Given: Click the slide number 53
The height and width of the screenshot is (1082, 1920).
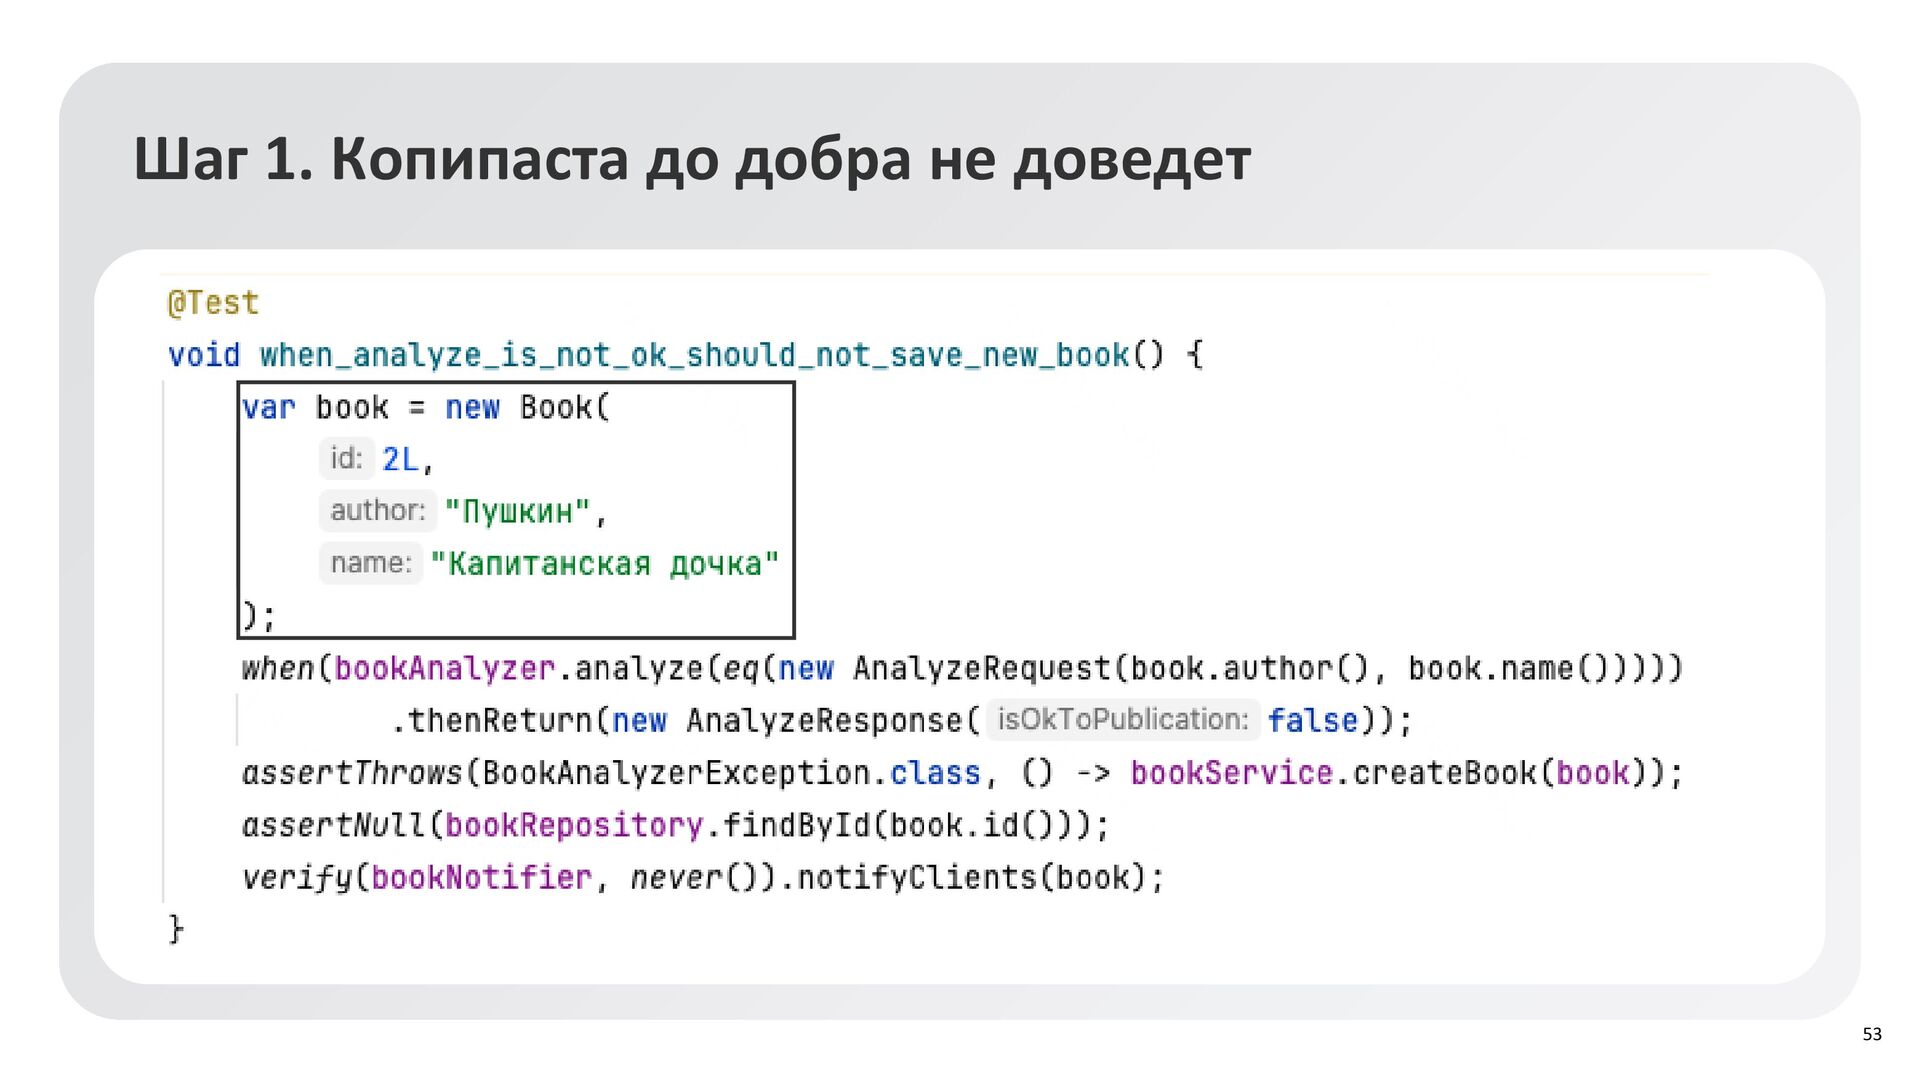Looking at the screenshot, I should [1871, 1035].
